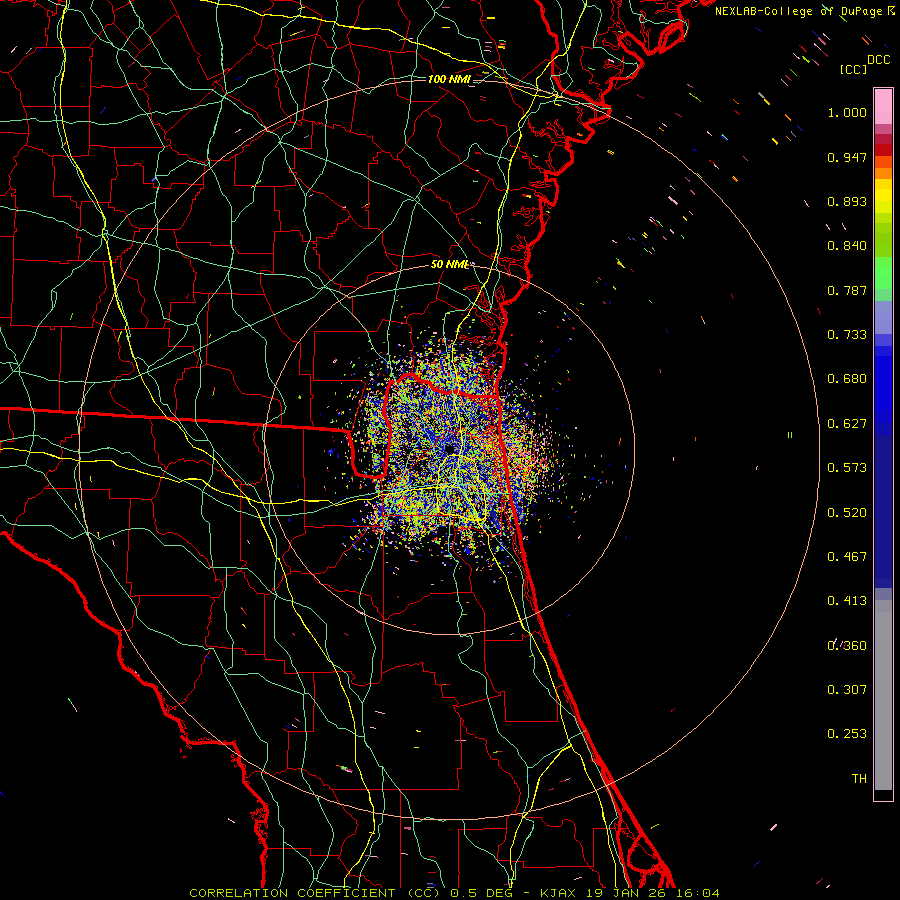Select the 0.627 legend value
The height and width of the screenshot is (900, 900).
coord(847,424)
